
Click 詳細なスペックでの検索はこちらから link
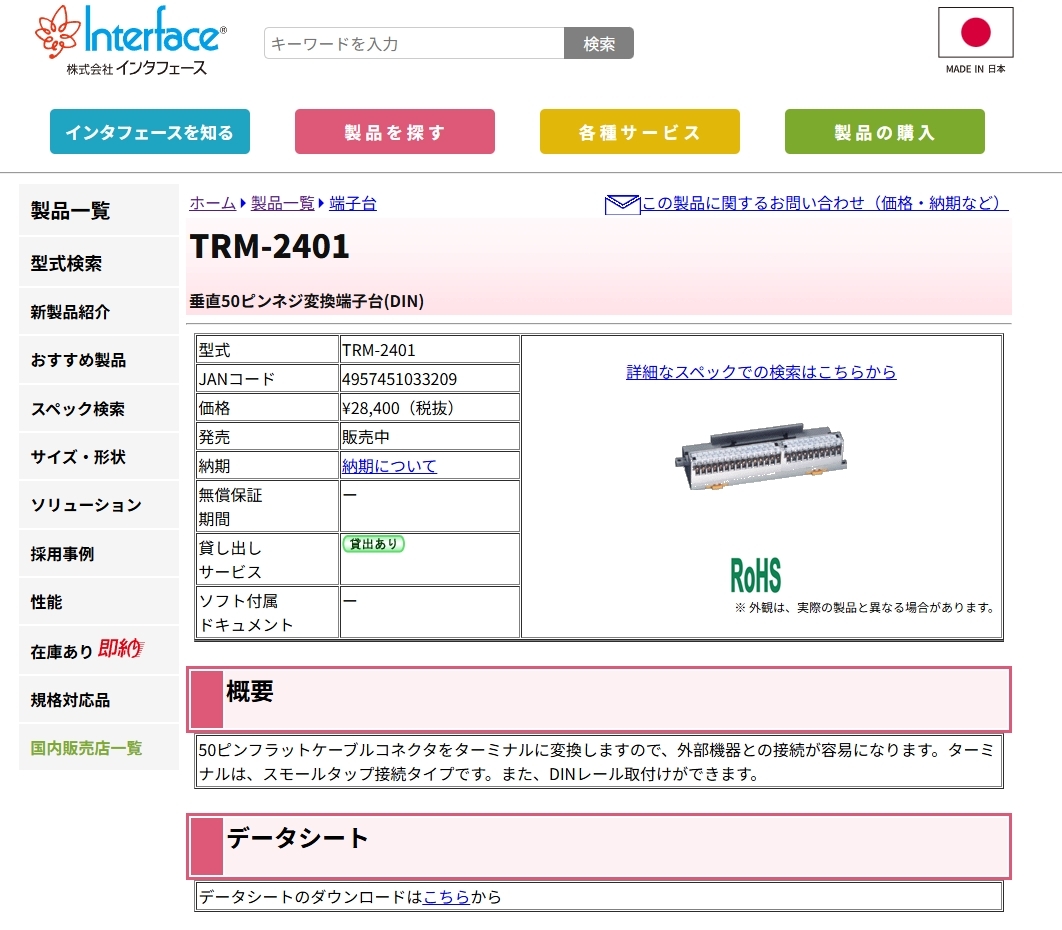761,372
